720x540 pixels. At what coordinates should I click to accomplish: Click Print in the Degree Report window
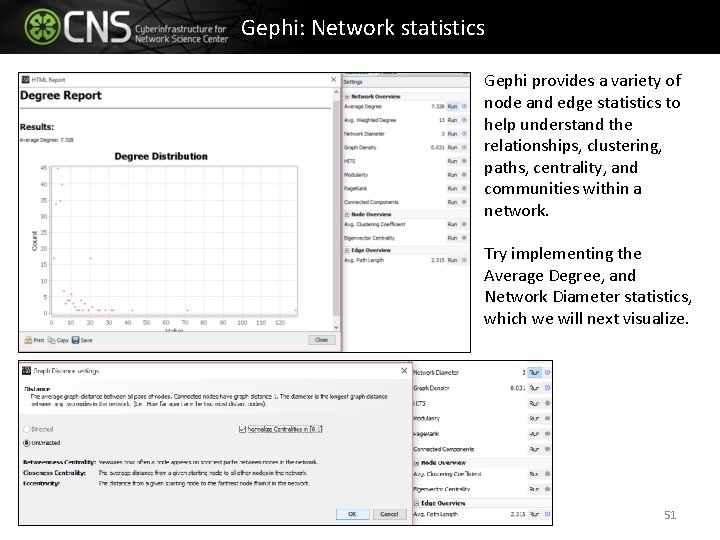point(34,340)
